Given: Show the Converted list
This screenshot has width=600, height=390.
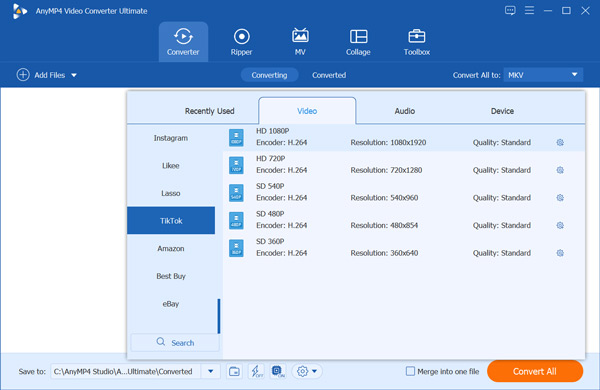Looking at the screenshot, I should [329, 75].
